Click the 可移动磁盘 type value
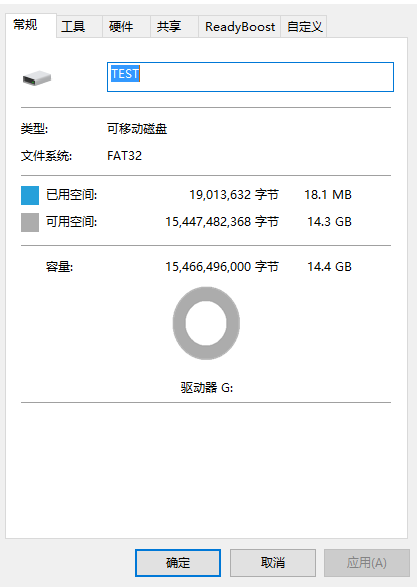 (137, 129)
